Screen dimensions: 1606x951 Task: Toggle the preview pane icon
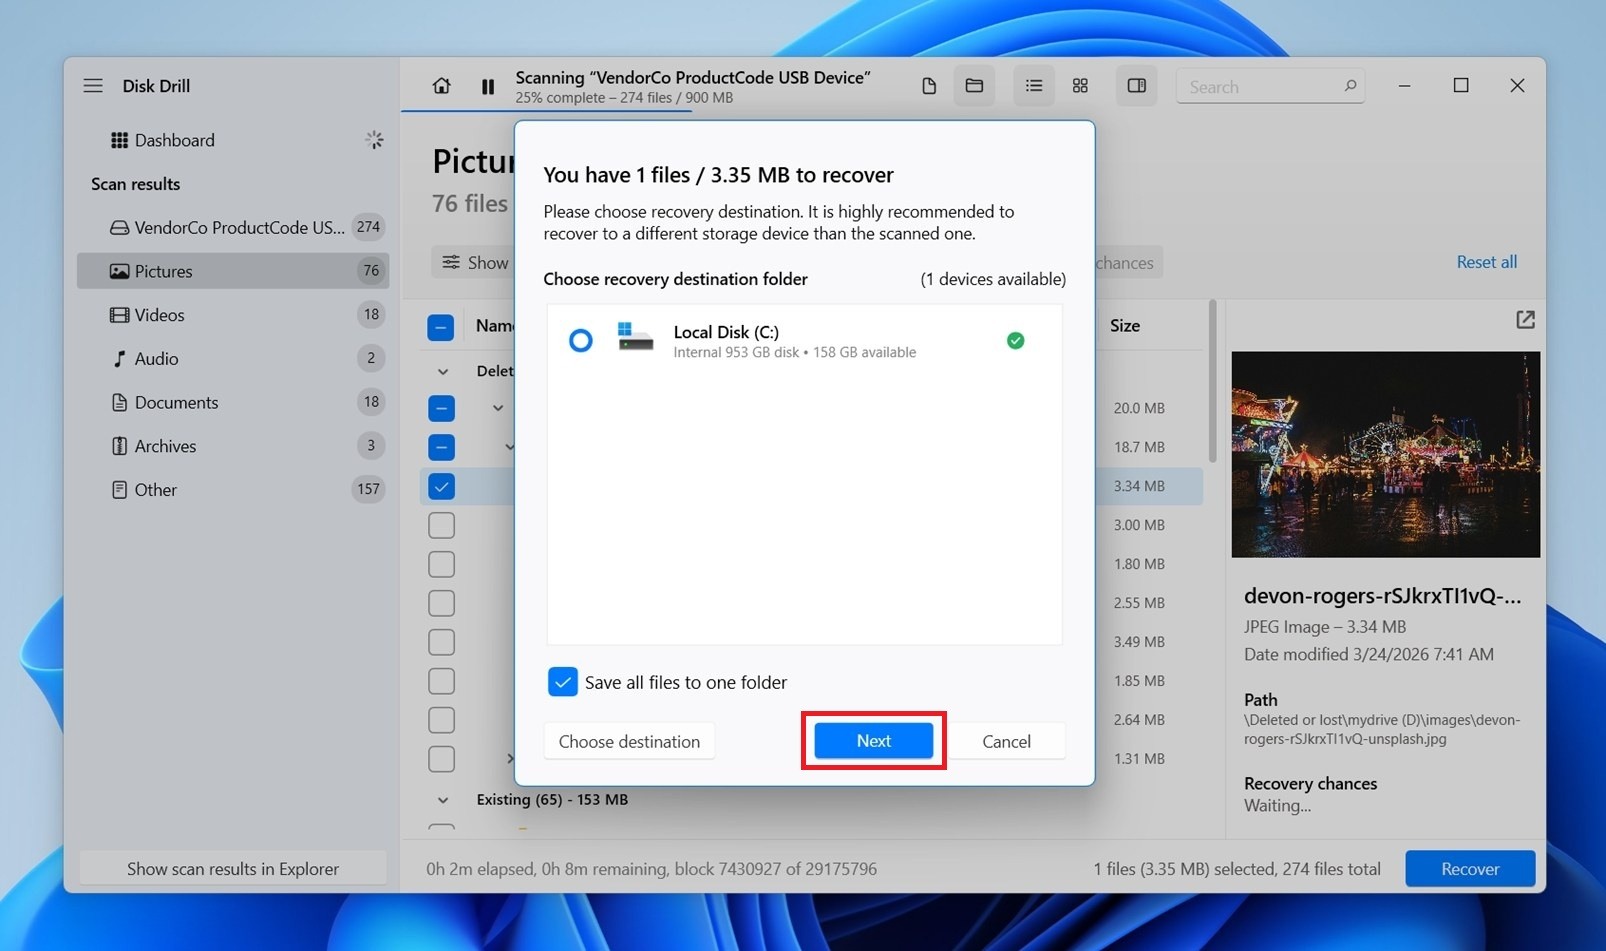(x=1136, y=86)
